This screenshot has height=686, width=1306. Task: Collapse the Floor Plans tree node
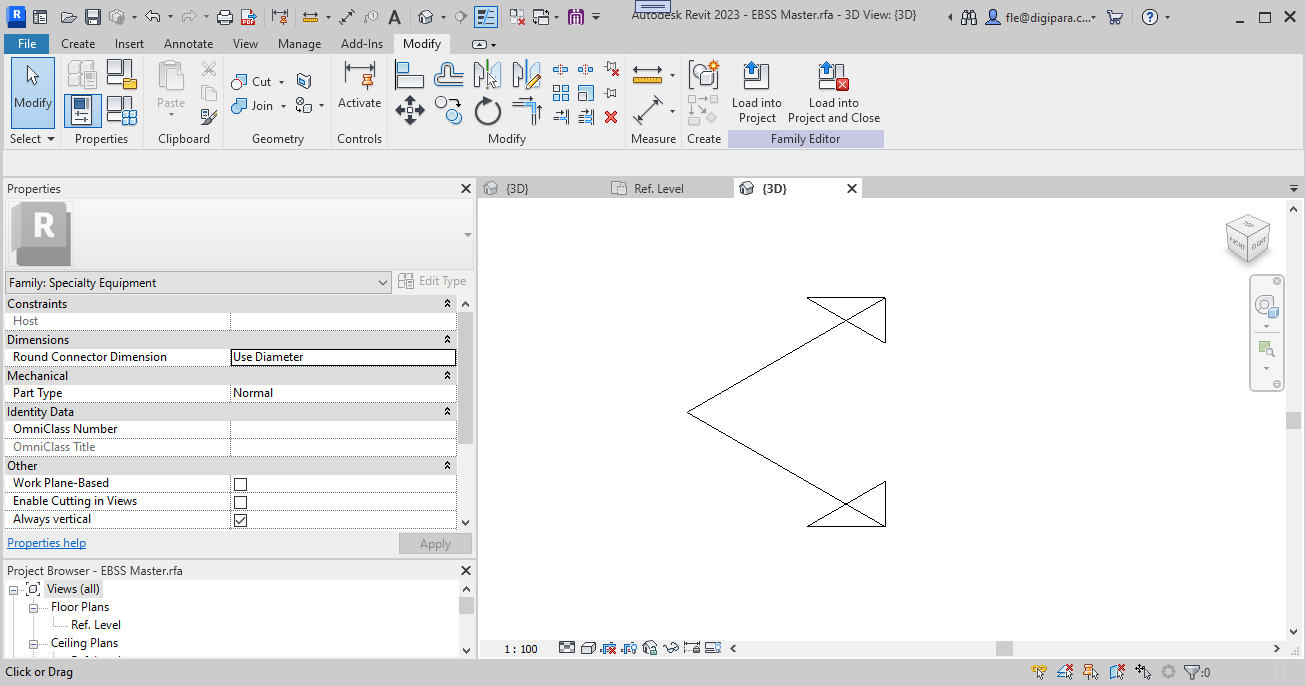tap(34, 606)
